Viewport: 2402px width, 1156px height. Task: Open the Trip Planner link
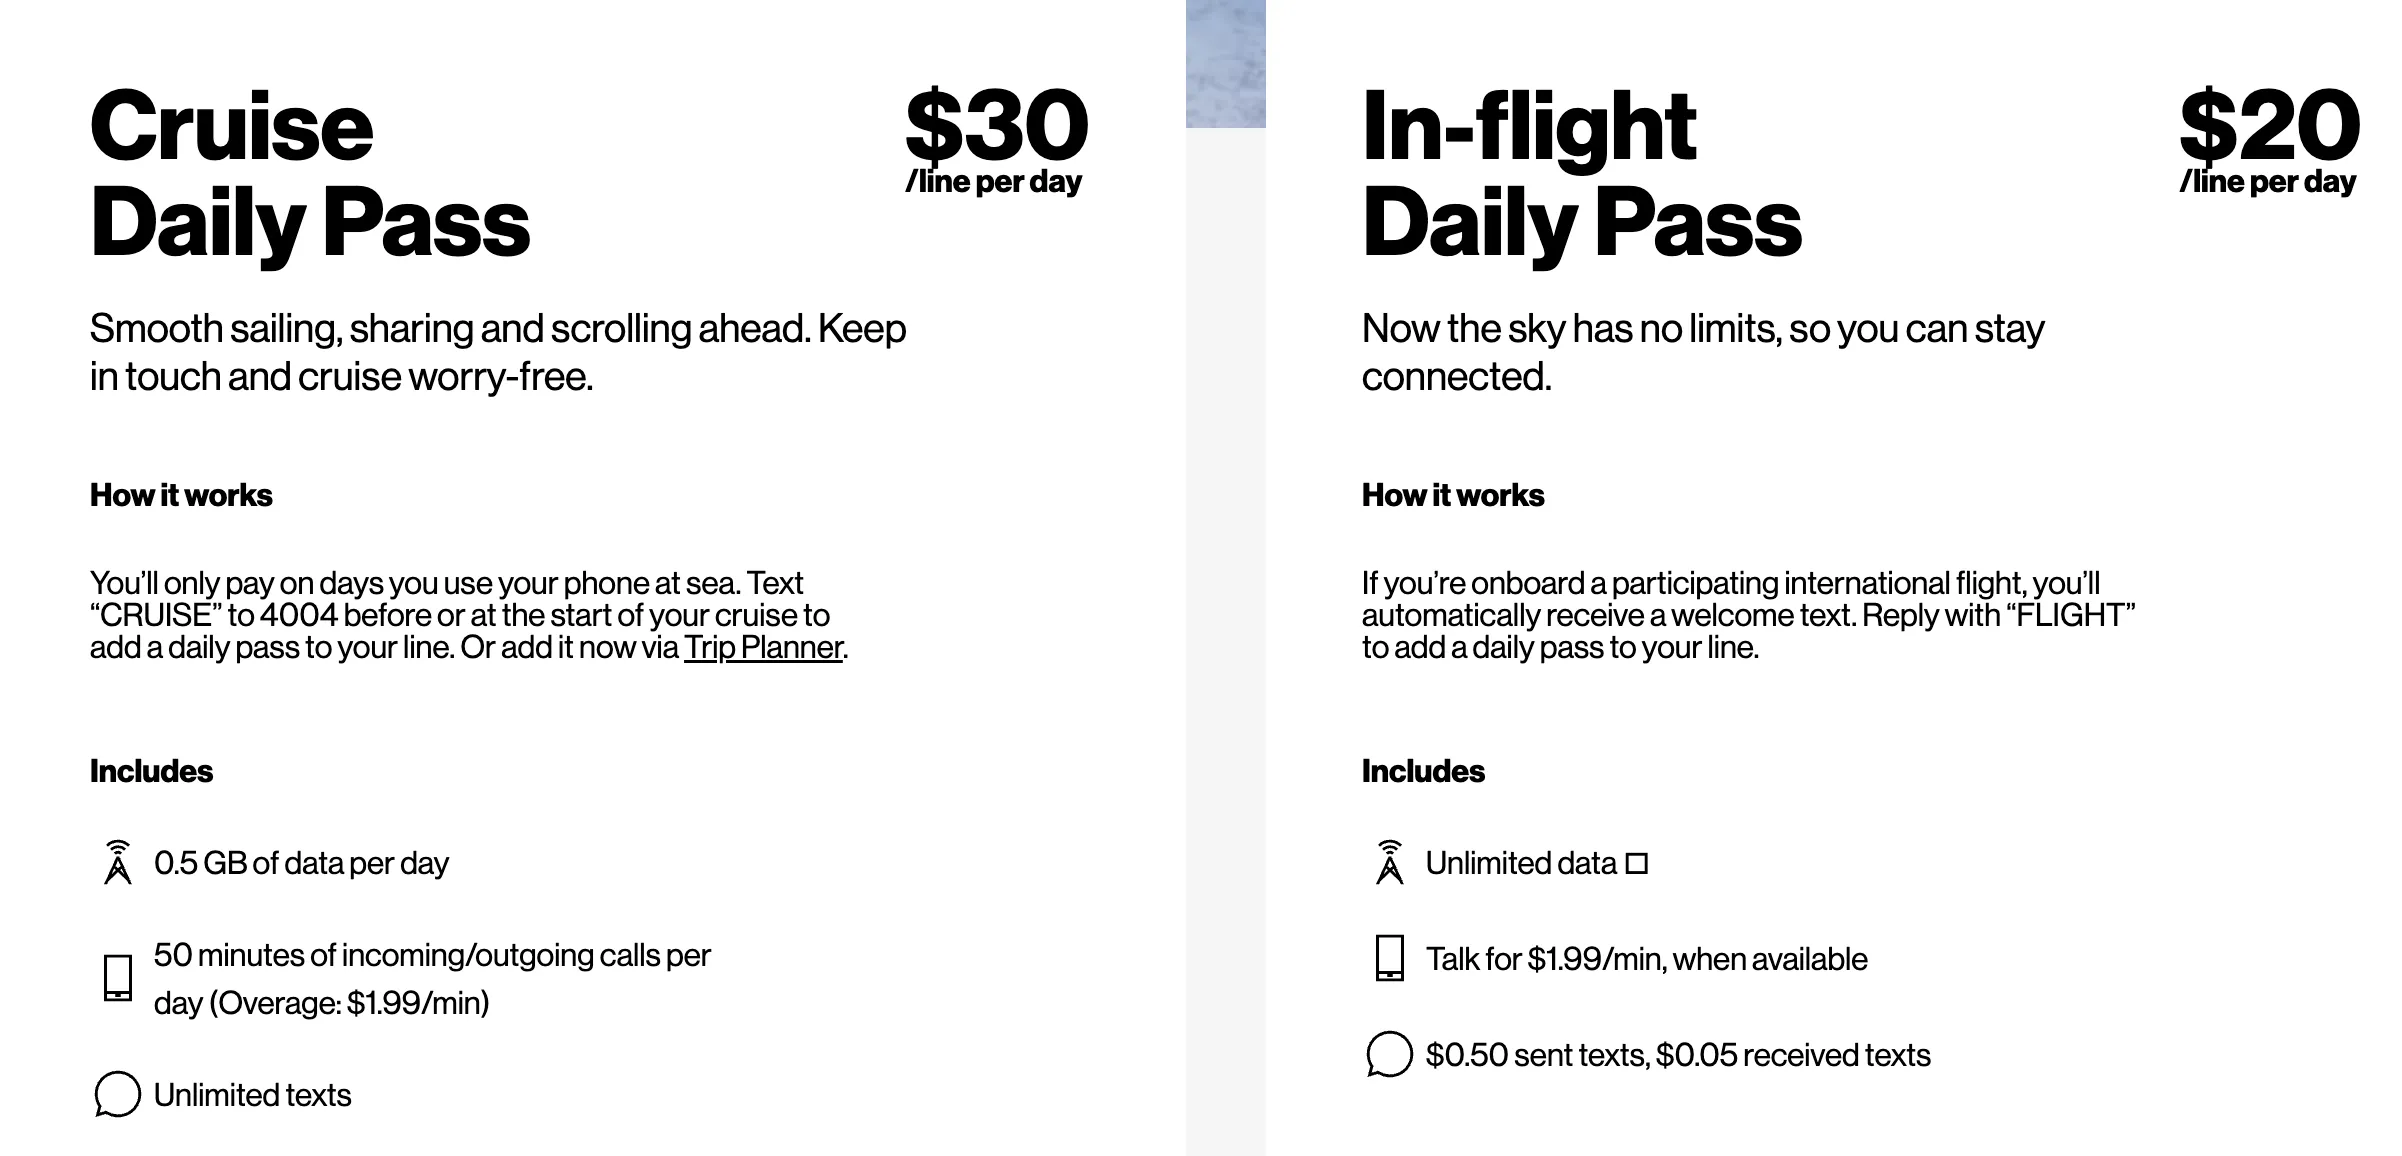pos(764,648)
